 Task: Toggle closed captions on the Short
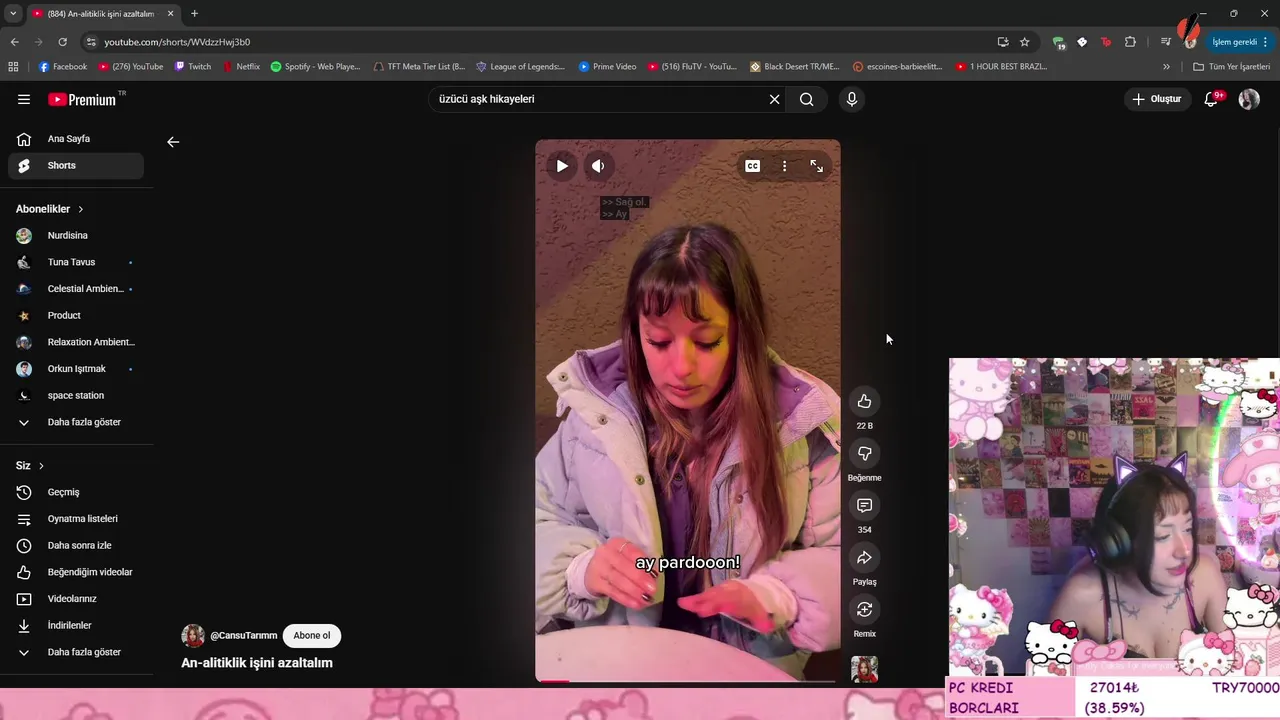coord(753,166)
